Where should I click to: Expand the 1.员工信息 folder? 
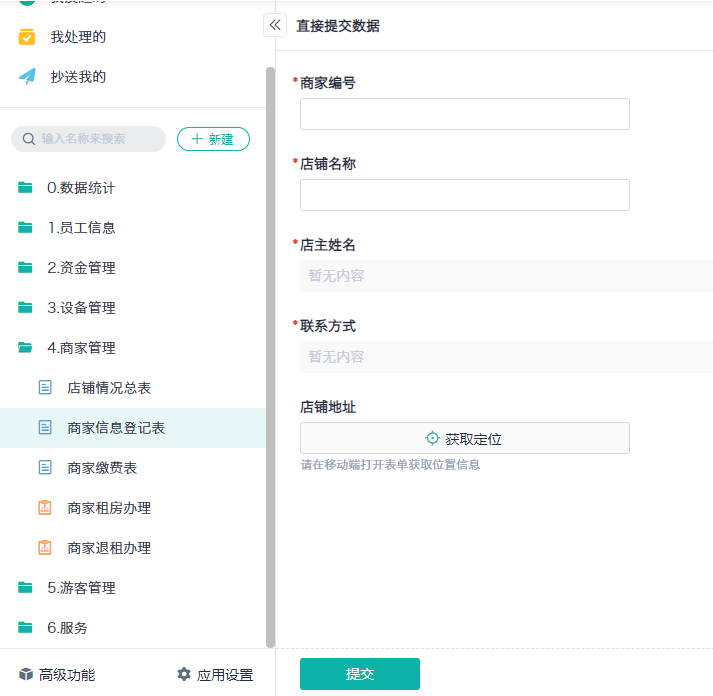(x=80, y=228)
